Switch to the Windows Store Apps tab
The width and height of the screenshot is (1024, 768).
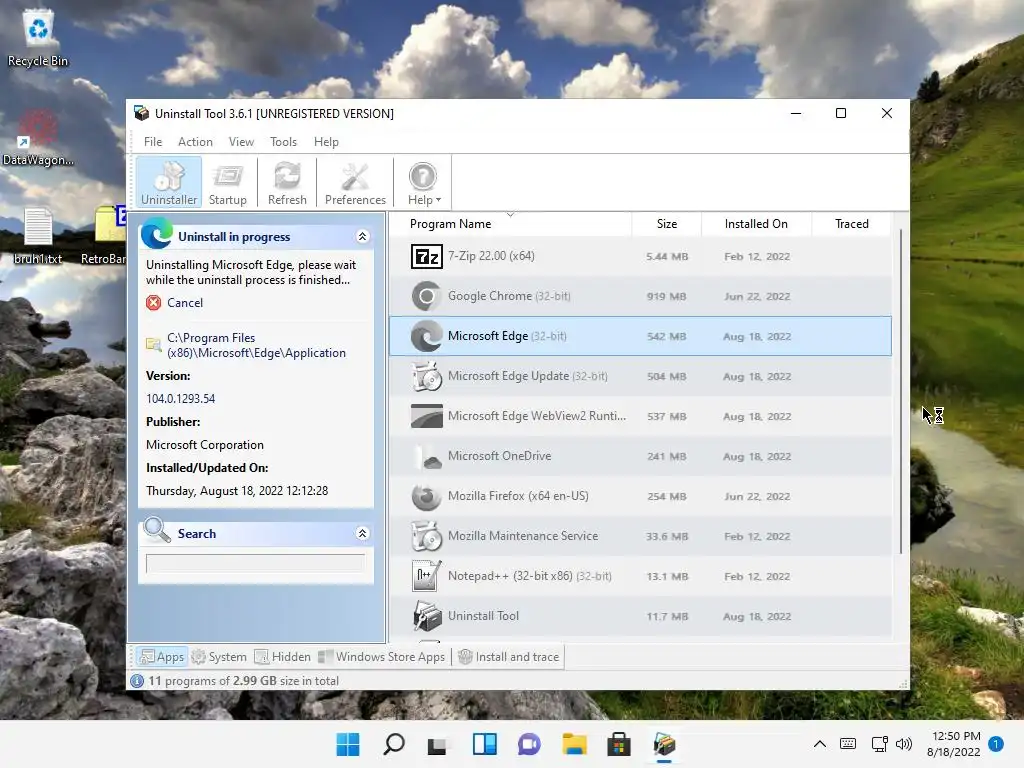coord(381,656)
